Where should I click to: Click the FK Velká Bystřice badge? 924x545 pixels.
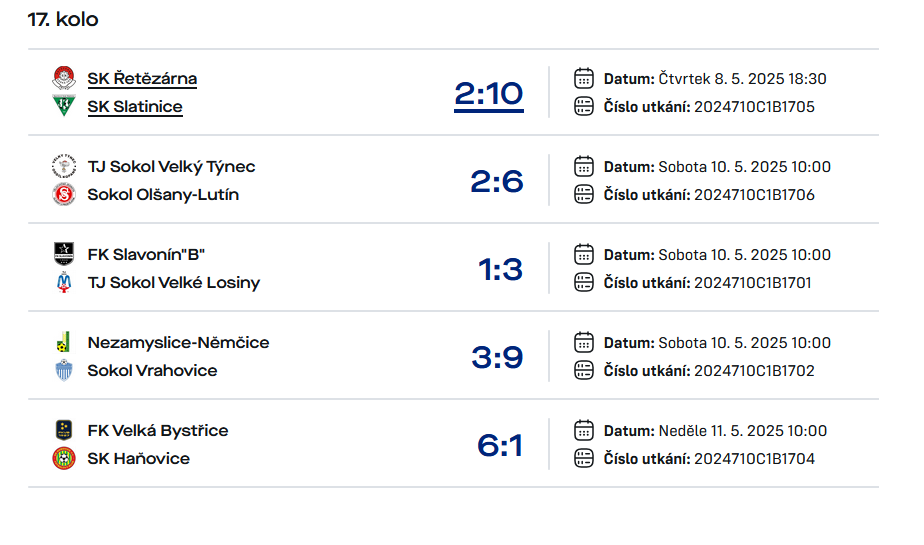[64, 430]
